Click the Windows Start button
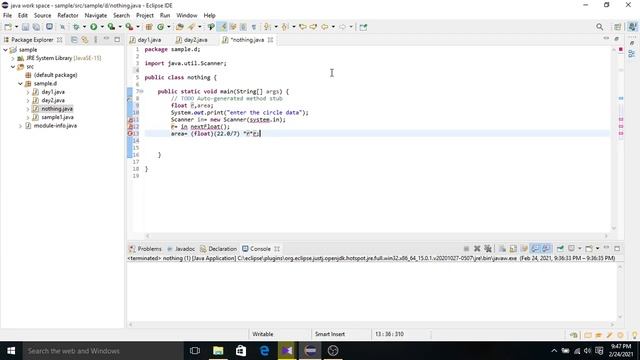The image size is (640, 360). tap(11, 351)
